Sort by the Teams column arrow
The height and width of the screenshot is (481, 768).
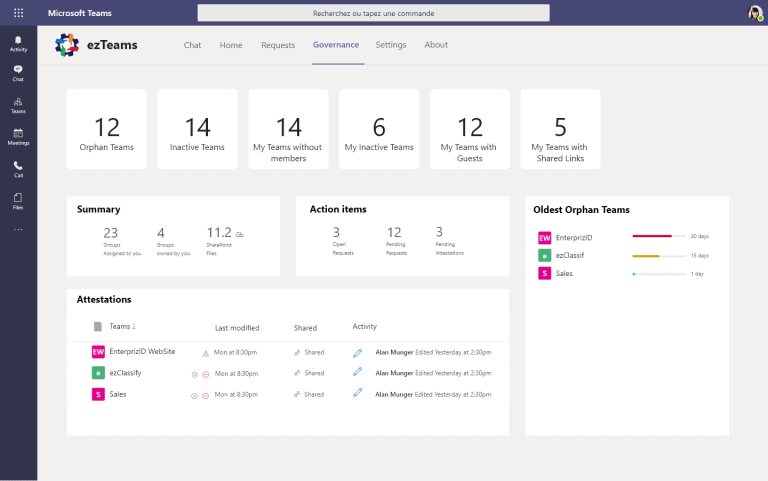pos(134,326)
